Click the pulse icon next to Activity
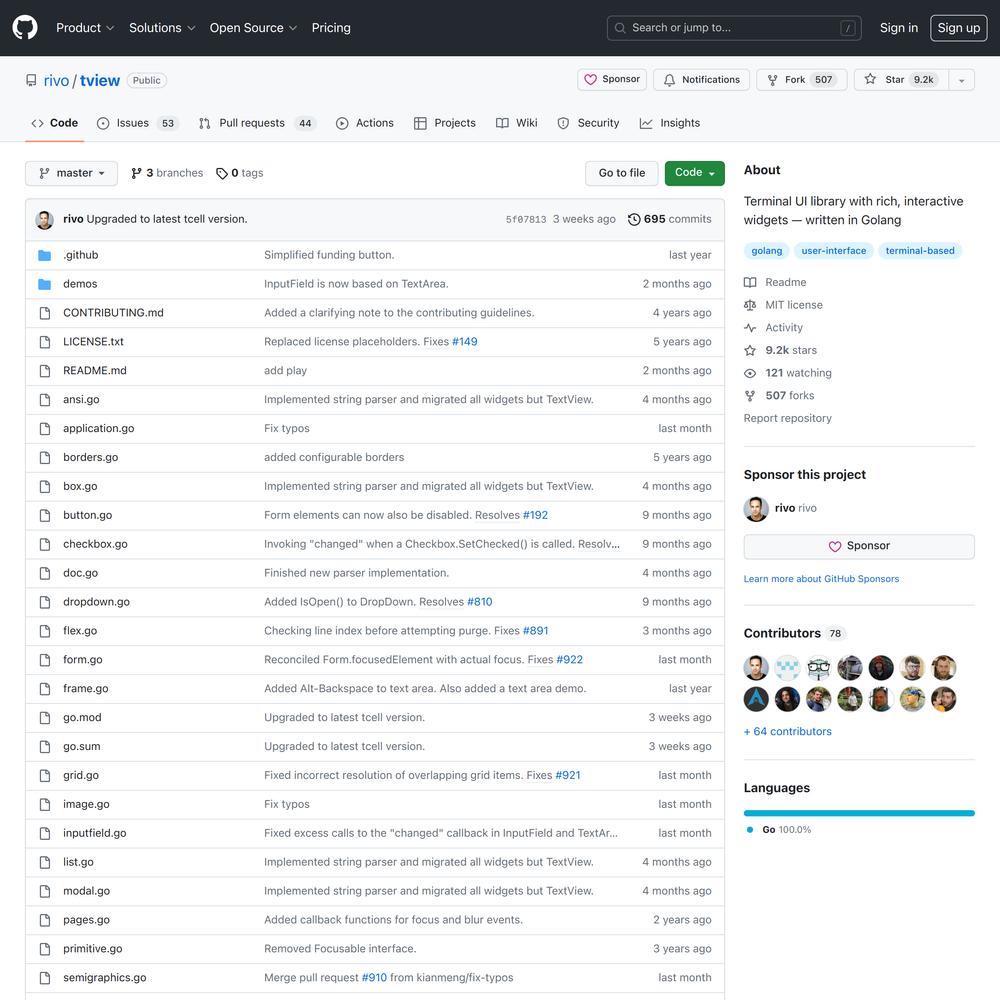This screenshot has height=1000, width=1000. click(750, 327)
